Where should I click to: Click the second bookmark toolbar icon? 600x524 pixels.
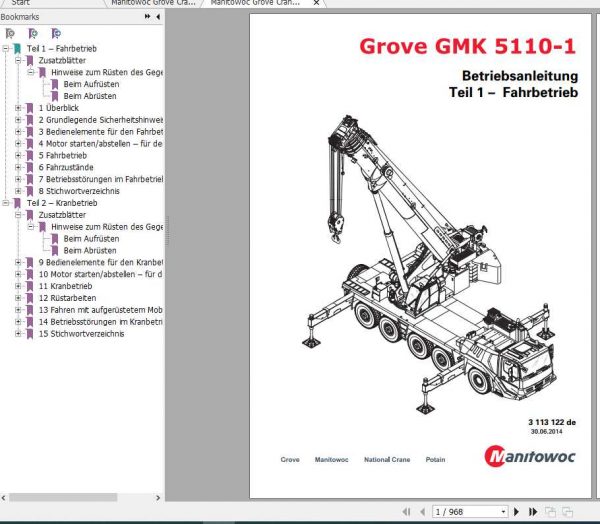point(33,34)
